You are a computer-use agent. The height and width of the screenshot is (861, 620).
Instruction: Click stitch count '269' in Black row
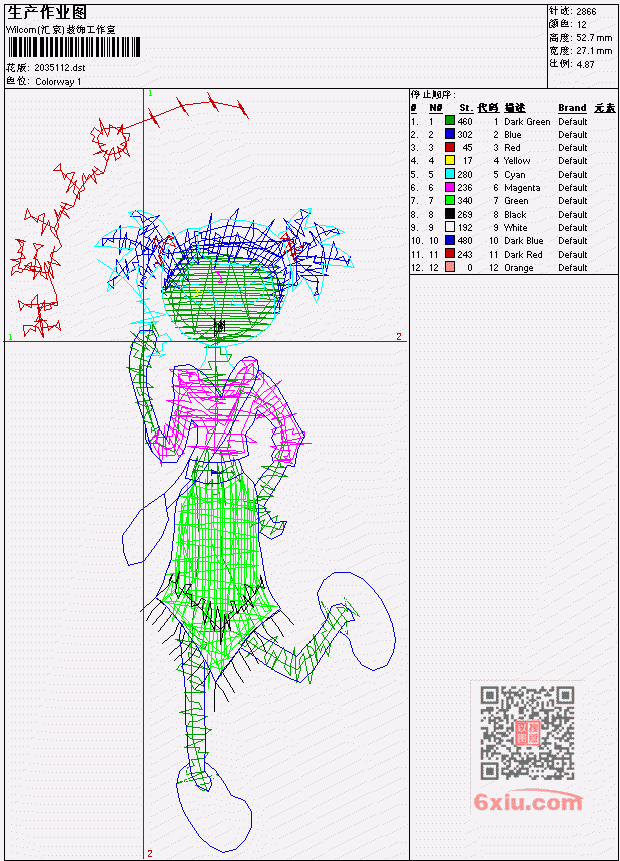pos(465,215)
